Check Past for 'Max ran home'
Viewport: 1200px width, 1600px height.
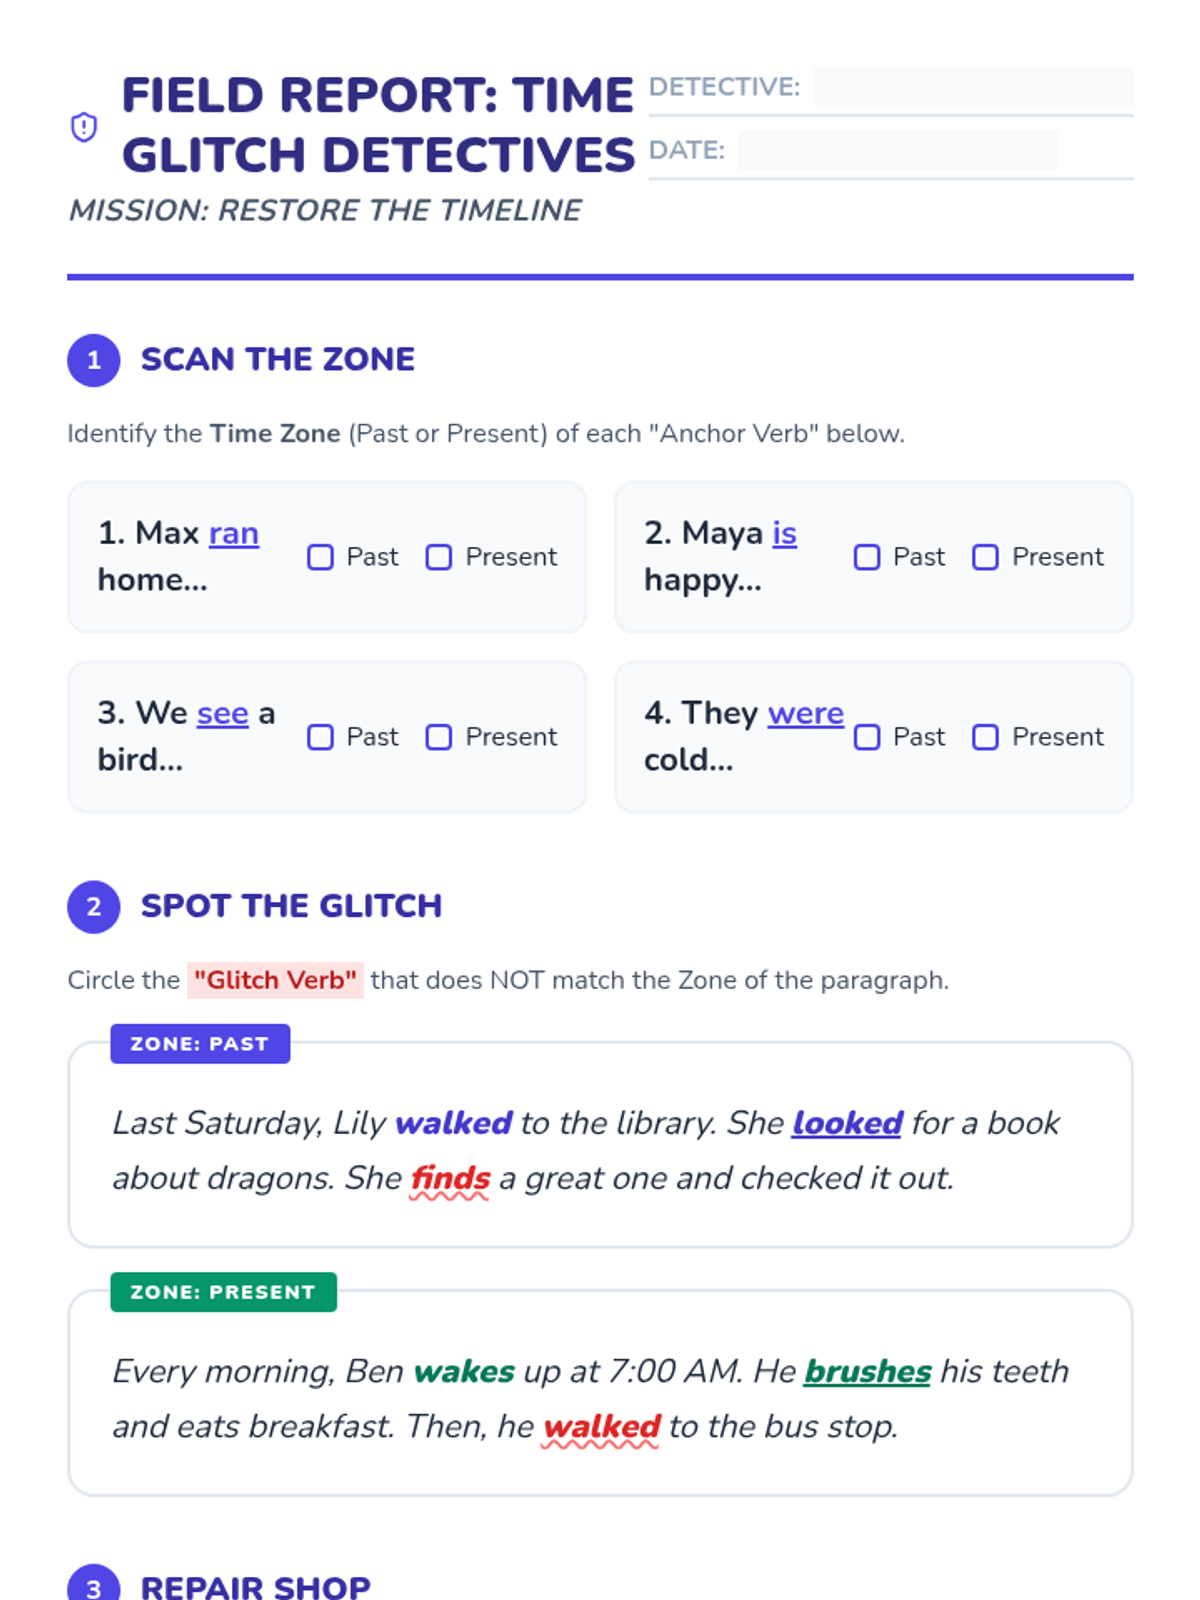click(x=320, y=557)
